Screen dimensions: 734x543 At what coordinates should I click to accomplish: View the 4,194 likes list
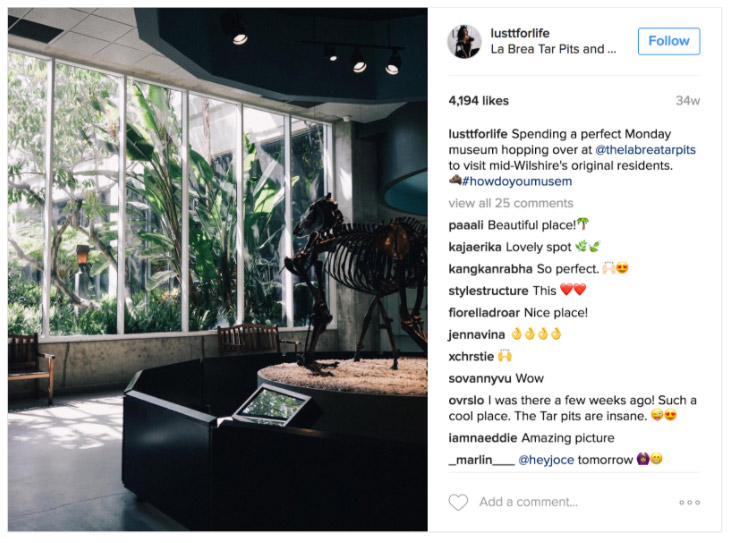point(478,101)
